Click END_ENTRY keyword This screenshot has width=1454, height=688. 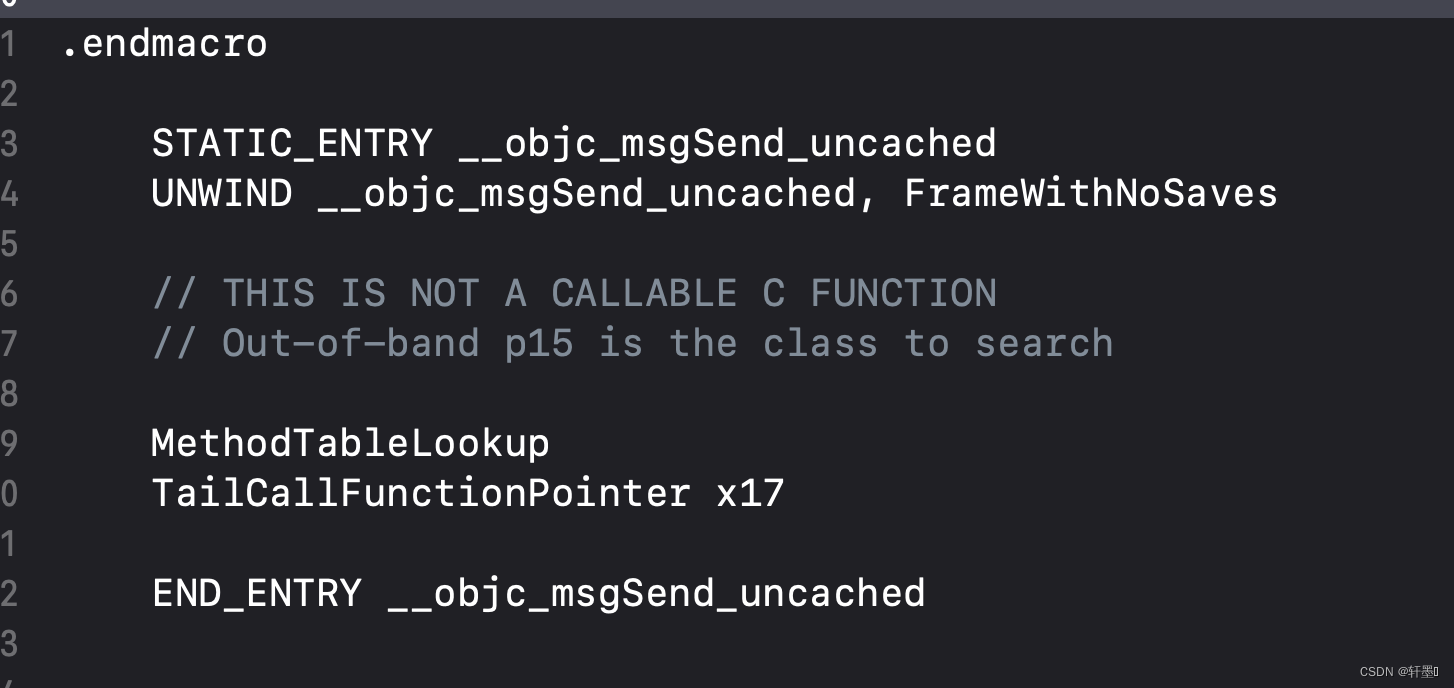pyautogui.click(x=257, y=594)
